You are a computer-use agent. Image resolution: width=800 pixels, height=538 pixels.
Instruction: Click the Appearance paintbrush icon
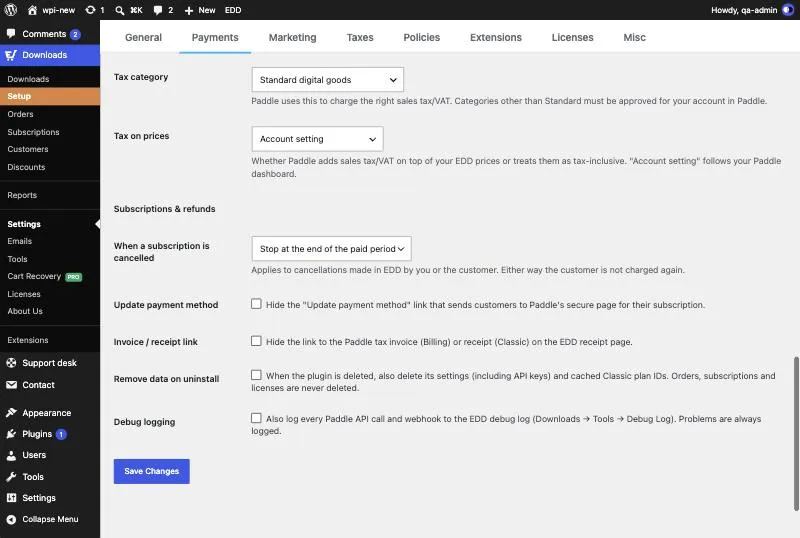pyautogui.click(x=11, y=412)
